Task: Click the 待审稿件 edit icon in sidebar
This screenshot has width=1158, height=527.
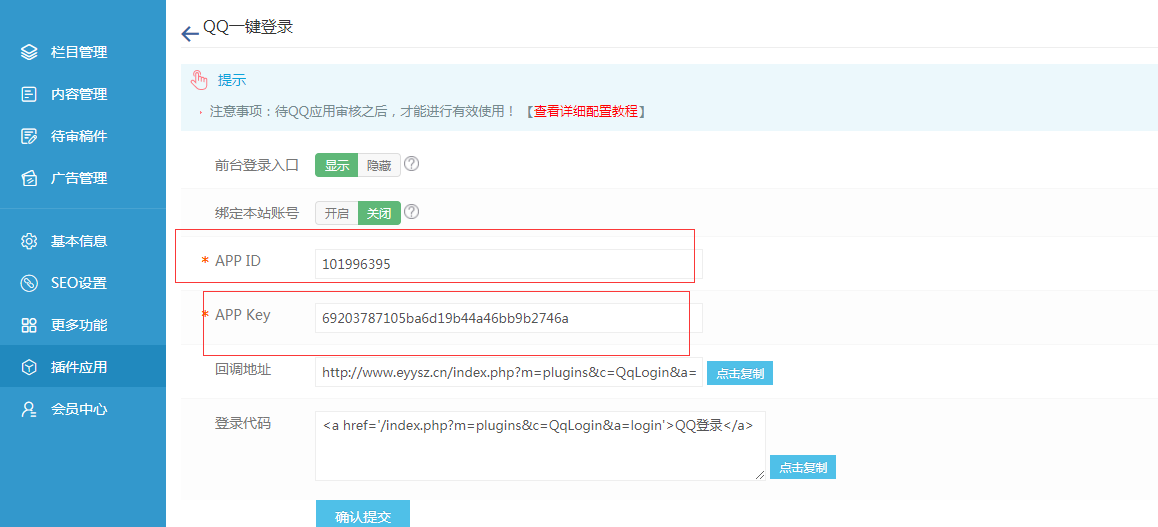Action: click(x=29, y=136)
